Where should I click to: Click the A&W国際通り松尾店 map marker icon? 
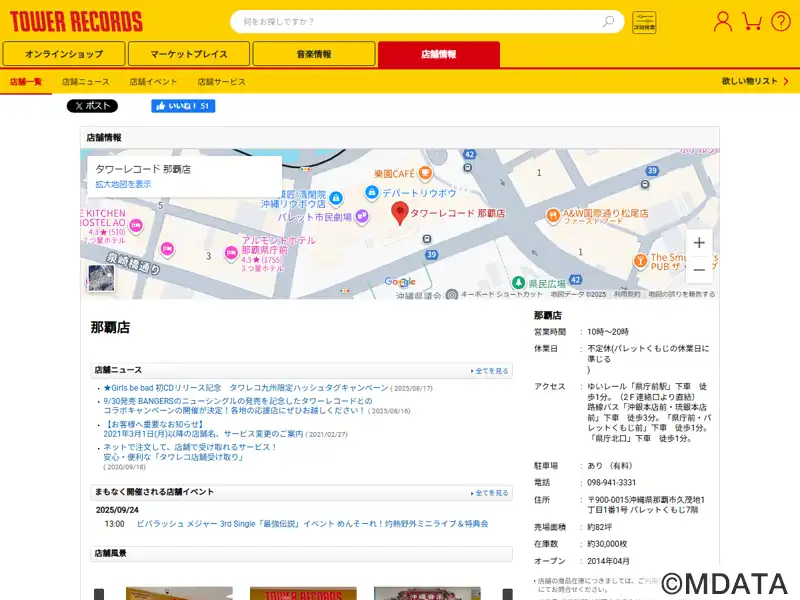[553, 215]
